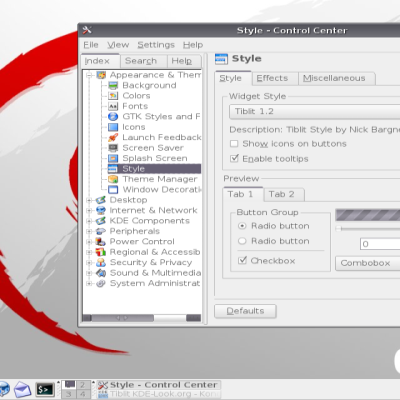Click the Background icon in tree

(x=113, y=86)
